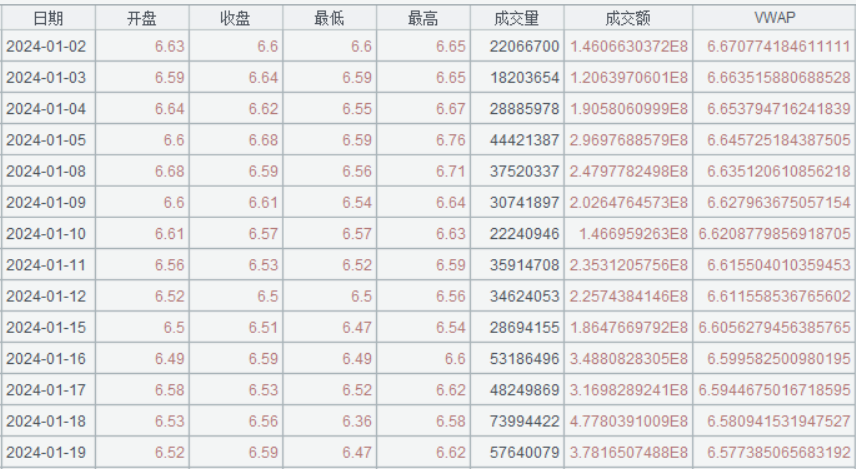This screenshot has width=856, height=469.
Task: Click highest price 6.76 on 2024-01-05
Action: pos(451,140)
